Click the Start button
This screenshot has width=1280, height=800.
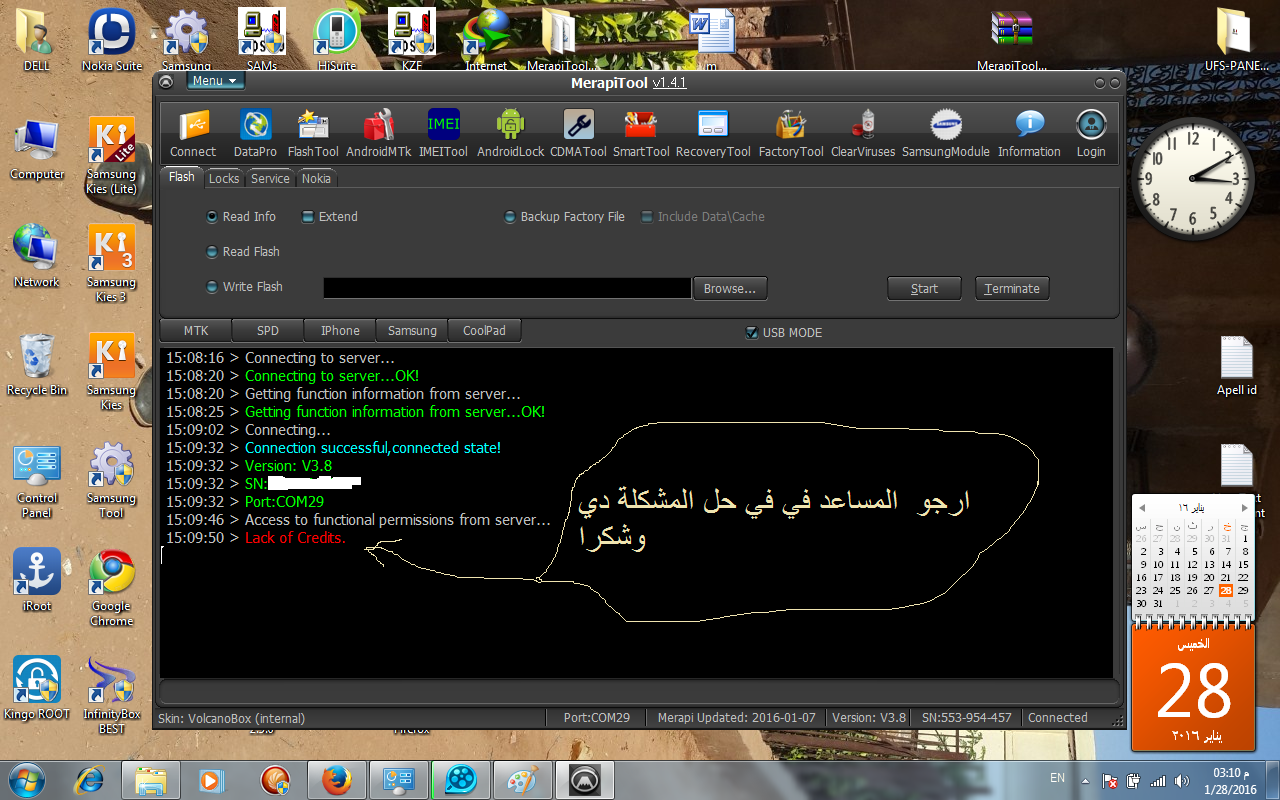point(924,288)
